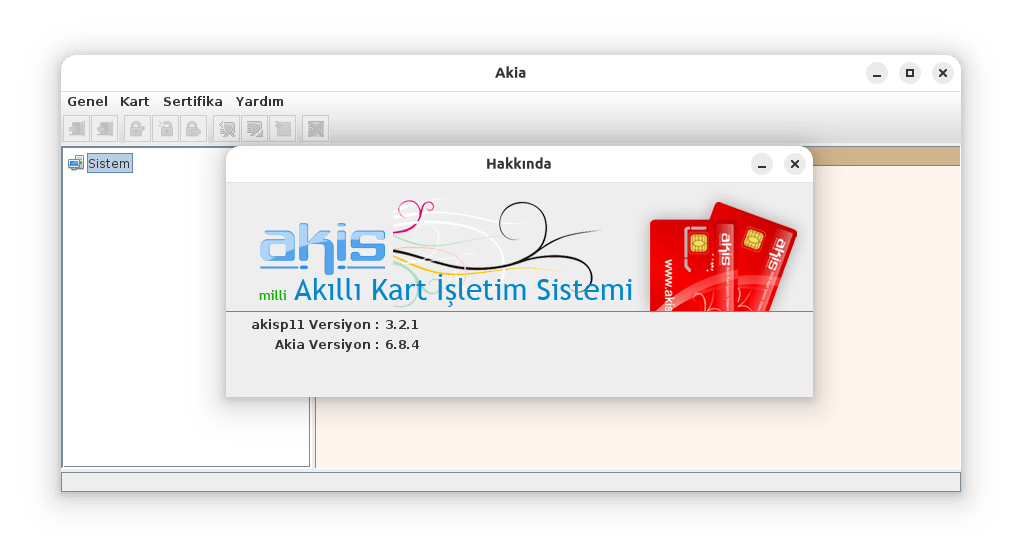Click the padlock-with-right-arrow toolbar icon
Viewport: 1022px width, 559px height.
coord(194,128)
